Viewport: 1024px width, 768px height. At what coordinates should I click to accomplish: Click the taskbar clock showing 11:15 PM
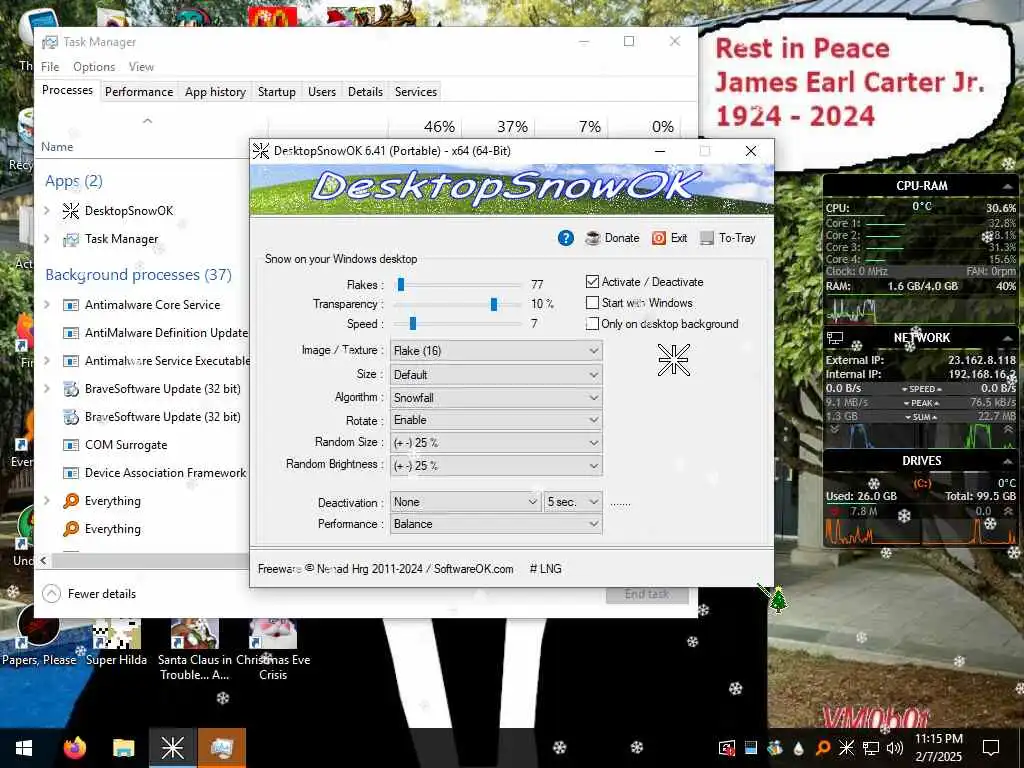pyautogui.click(x=938, y=748)
